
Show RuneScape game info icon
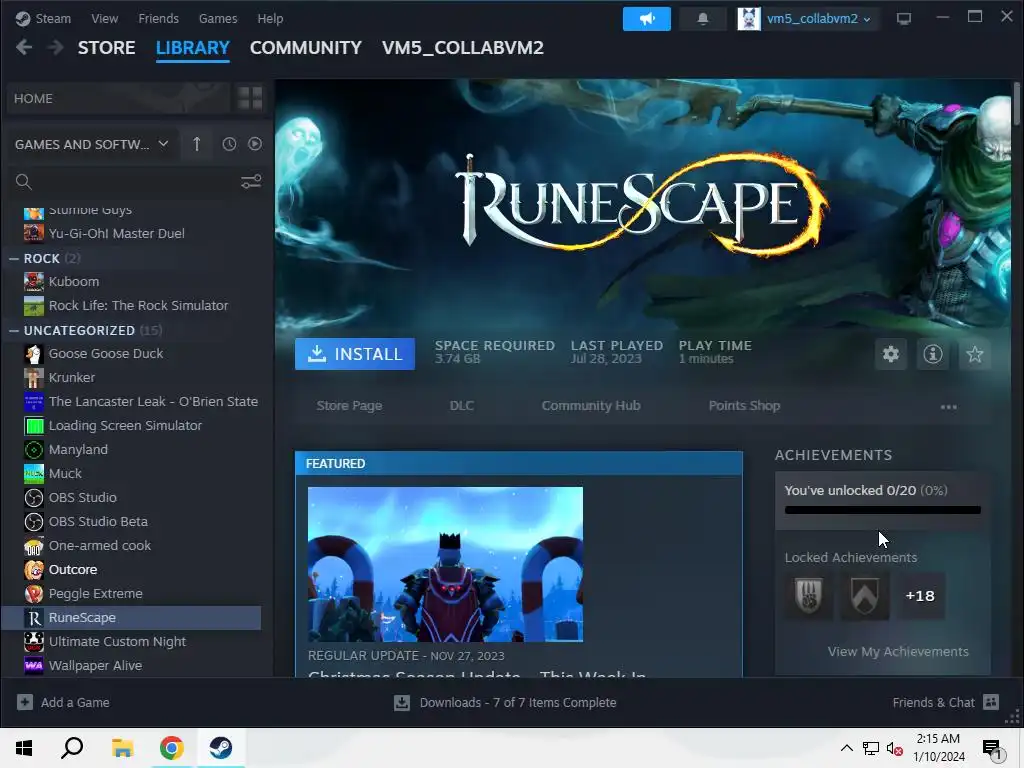point(933,354)
